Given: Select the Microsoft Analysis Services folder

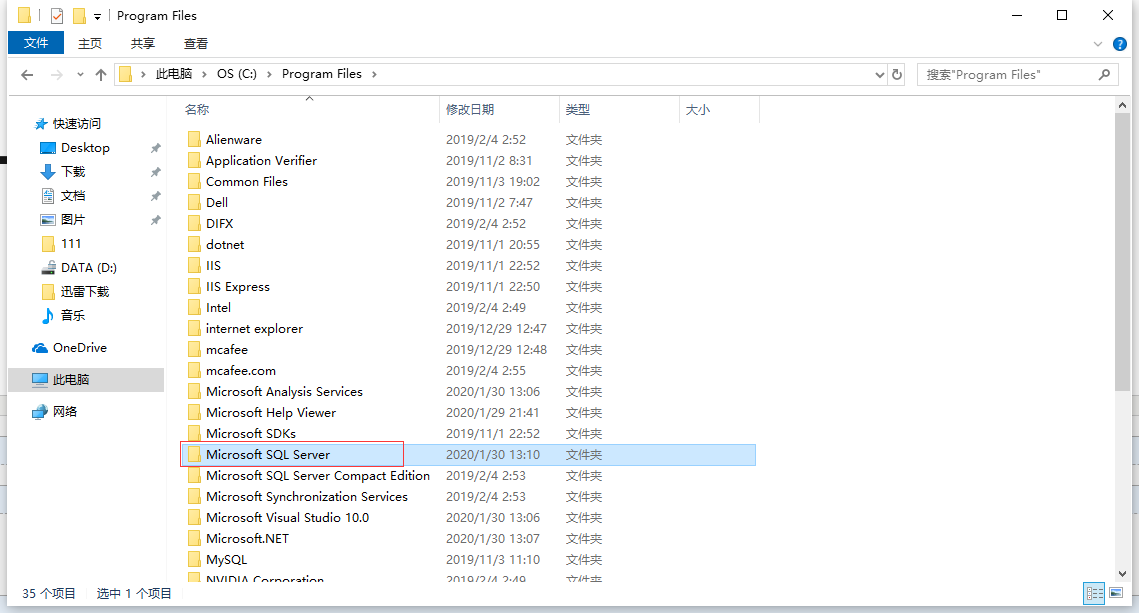Looking at the screenshot, I should coord(284,392).
